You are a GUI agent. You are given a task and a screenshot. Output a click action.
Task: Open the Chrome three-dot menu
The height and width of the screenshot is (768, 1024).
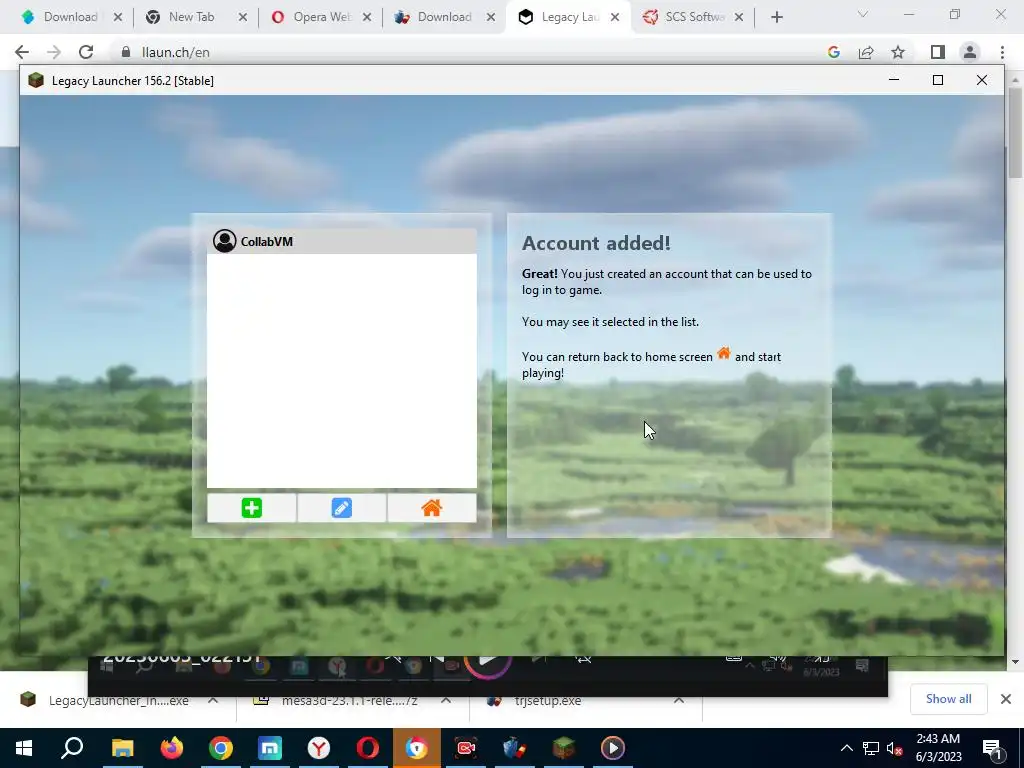tap(1002, 52)
